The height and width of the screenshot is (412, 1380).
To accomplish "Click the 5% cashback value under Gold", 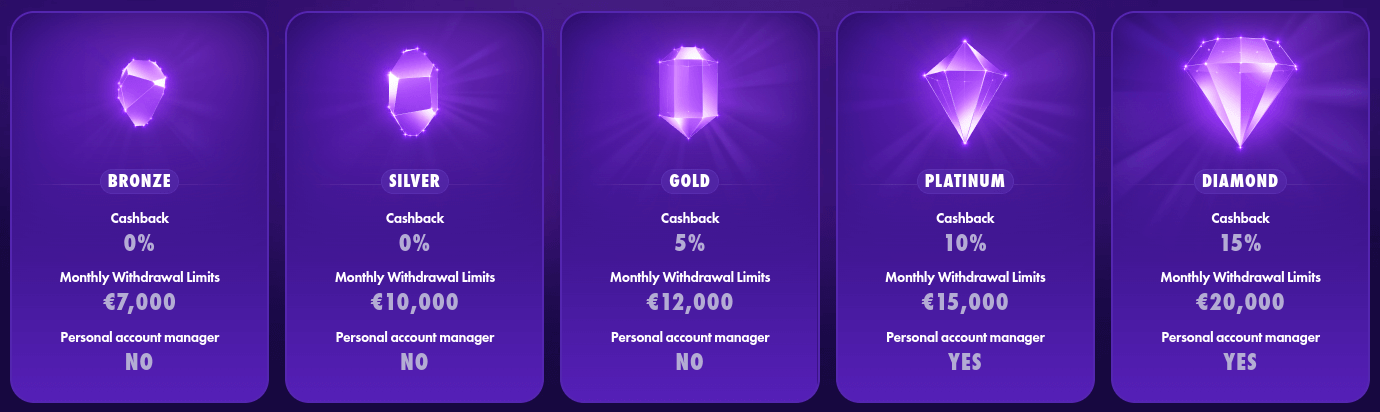I will (x=690, y=242).
